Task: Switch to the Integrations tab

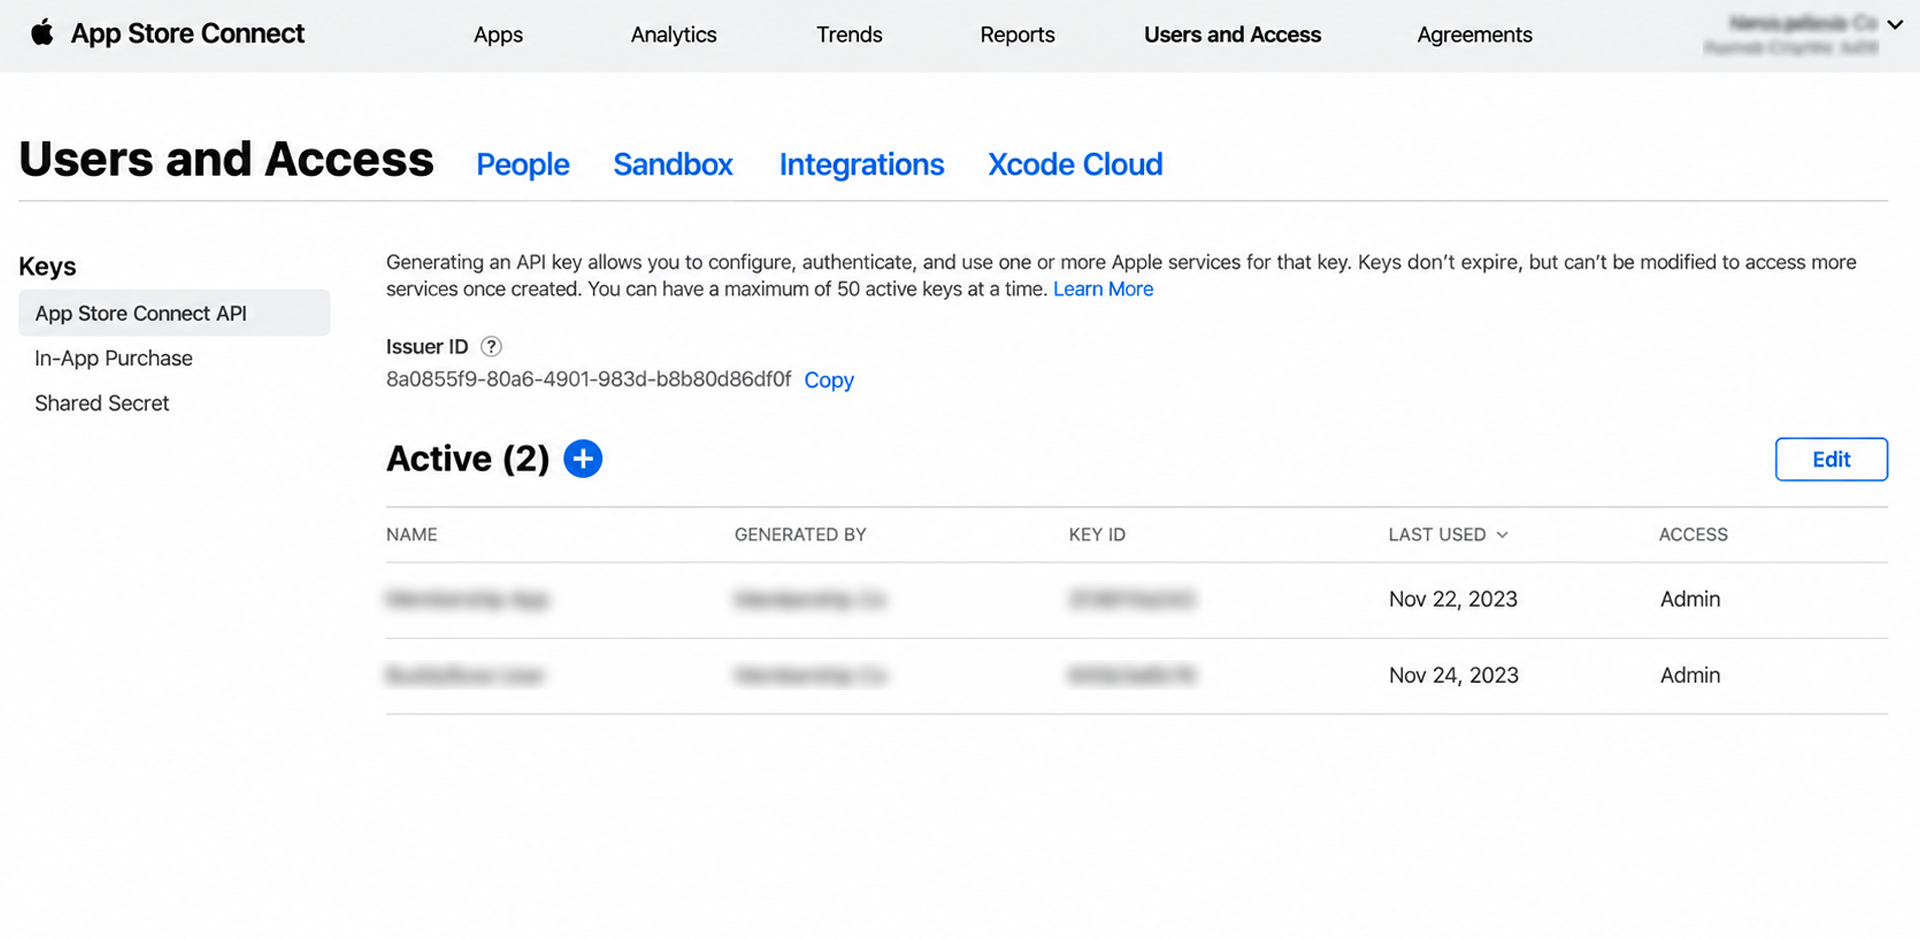Action: (x=861, y=164)
